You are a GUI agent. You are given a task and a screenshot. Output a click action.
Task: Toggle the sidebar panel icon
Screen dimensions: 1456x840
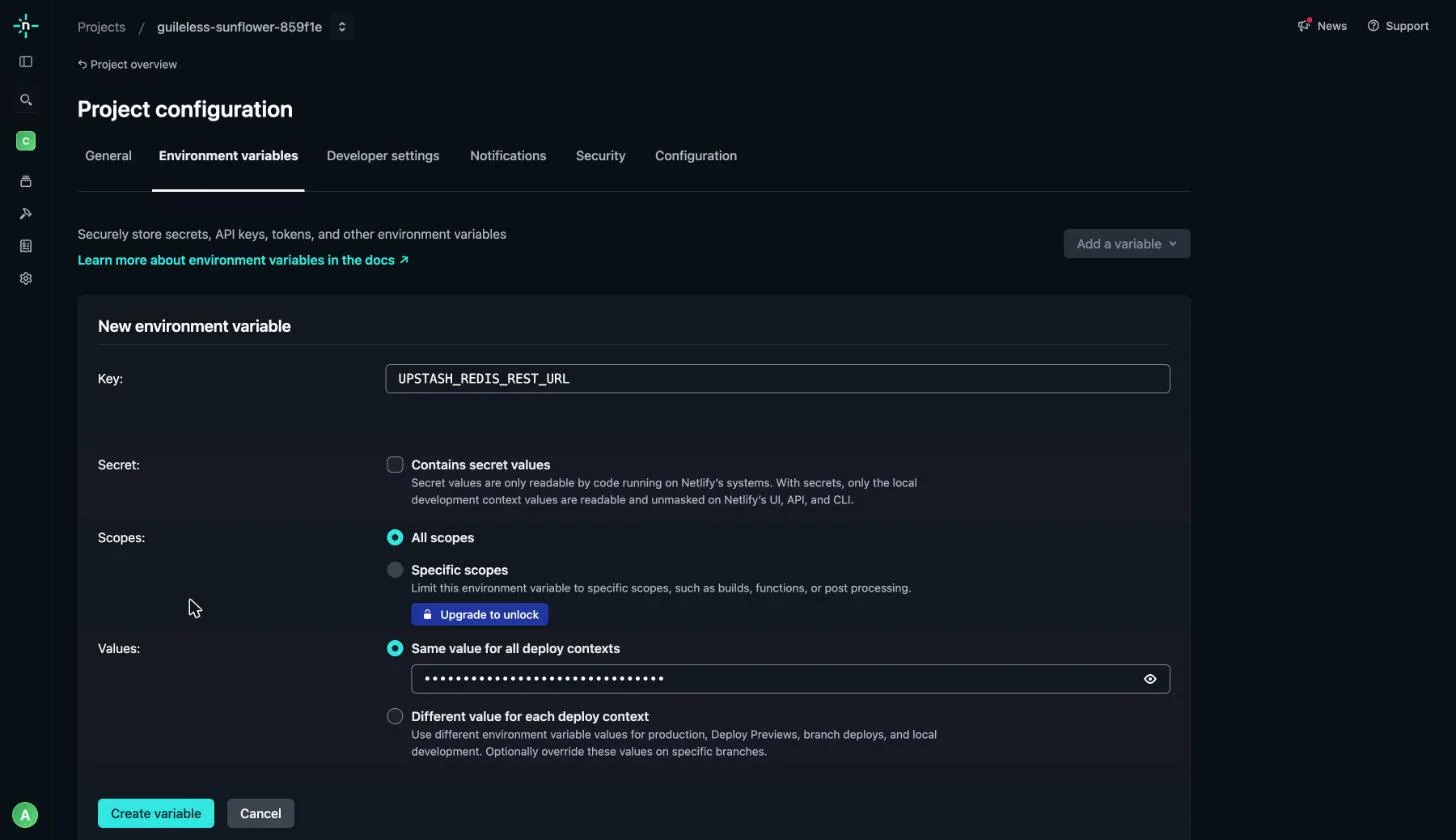pos(26,62)
